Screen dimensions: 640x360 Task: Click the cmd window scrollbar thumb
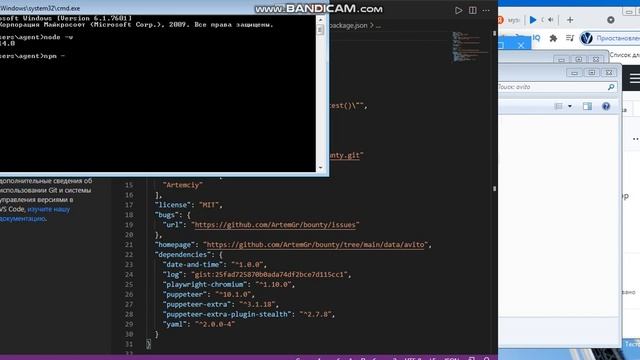(320, 29)
